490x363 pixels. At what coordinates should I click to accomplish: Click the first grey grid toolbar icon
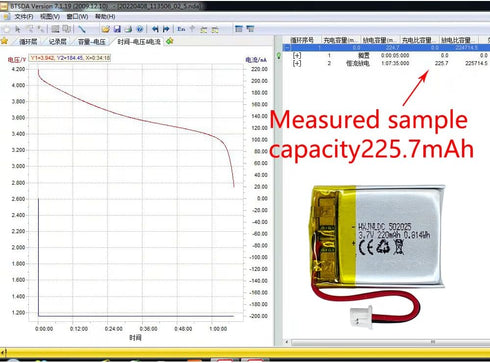tap(55, 29)
